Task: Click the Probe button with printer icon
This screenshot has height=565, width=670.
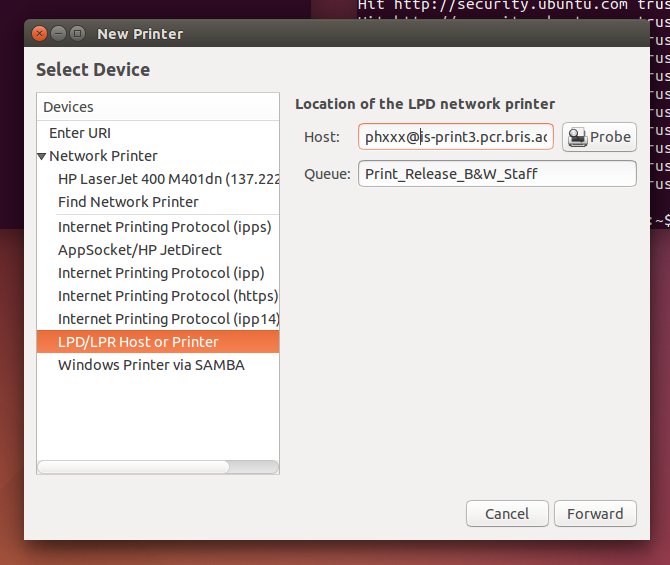Action: click(x=599, y=137)
